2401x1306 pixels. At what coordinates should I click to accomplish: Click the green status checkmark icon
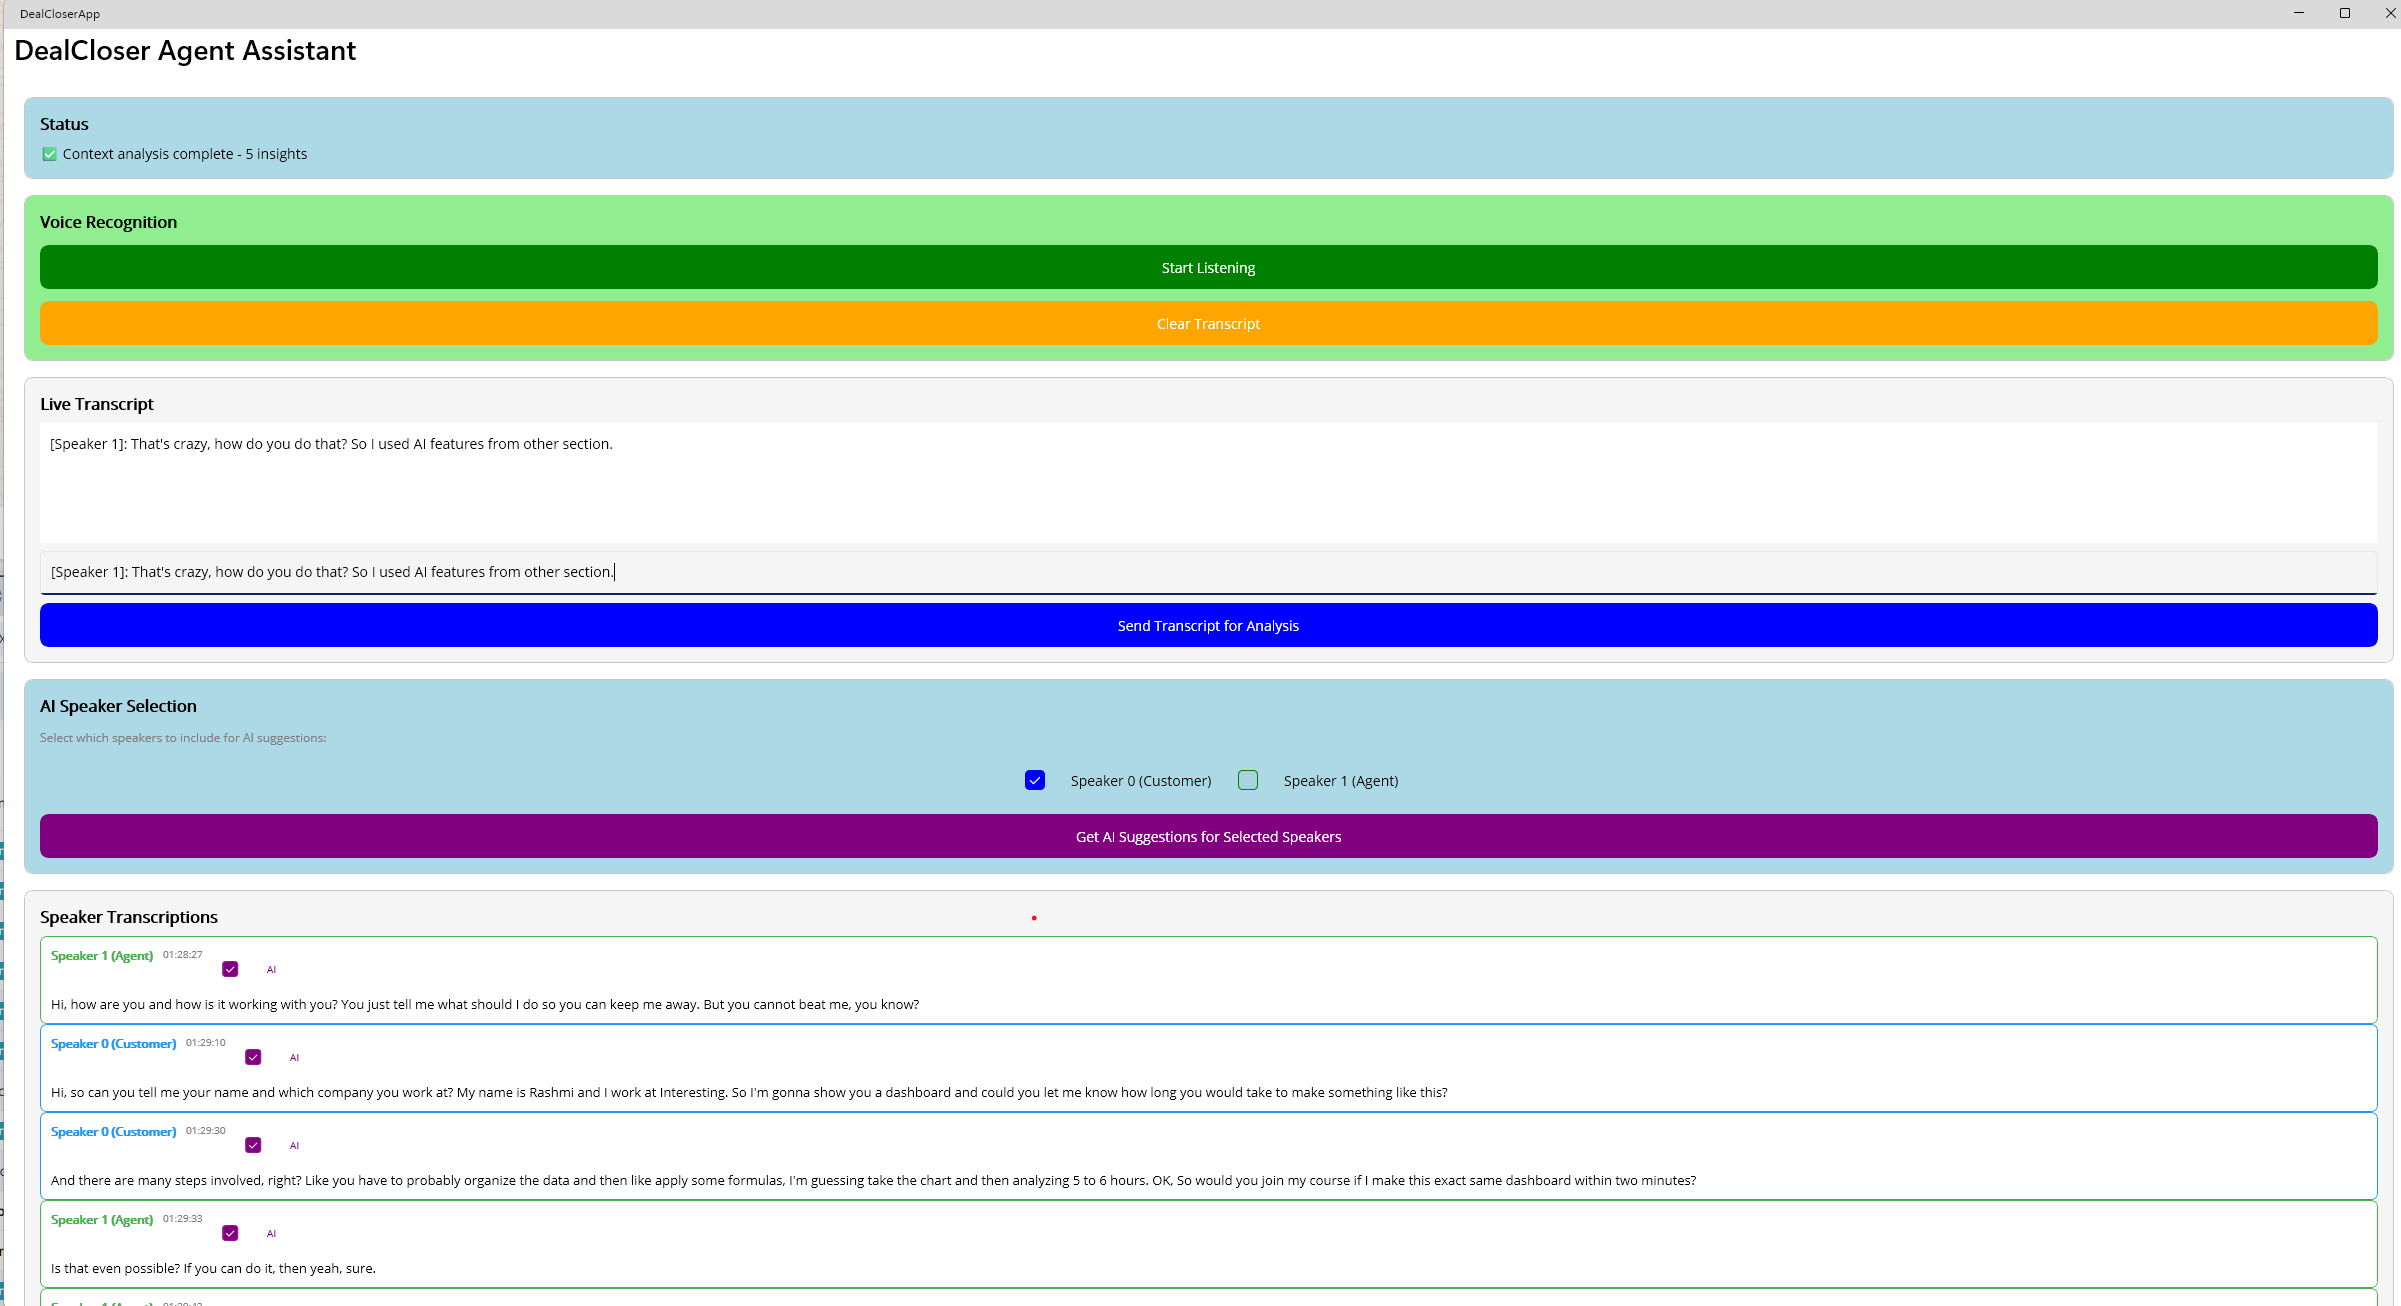[49, 154]
